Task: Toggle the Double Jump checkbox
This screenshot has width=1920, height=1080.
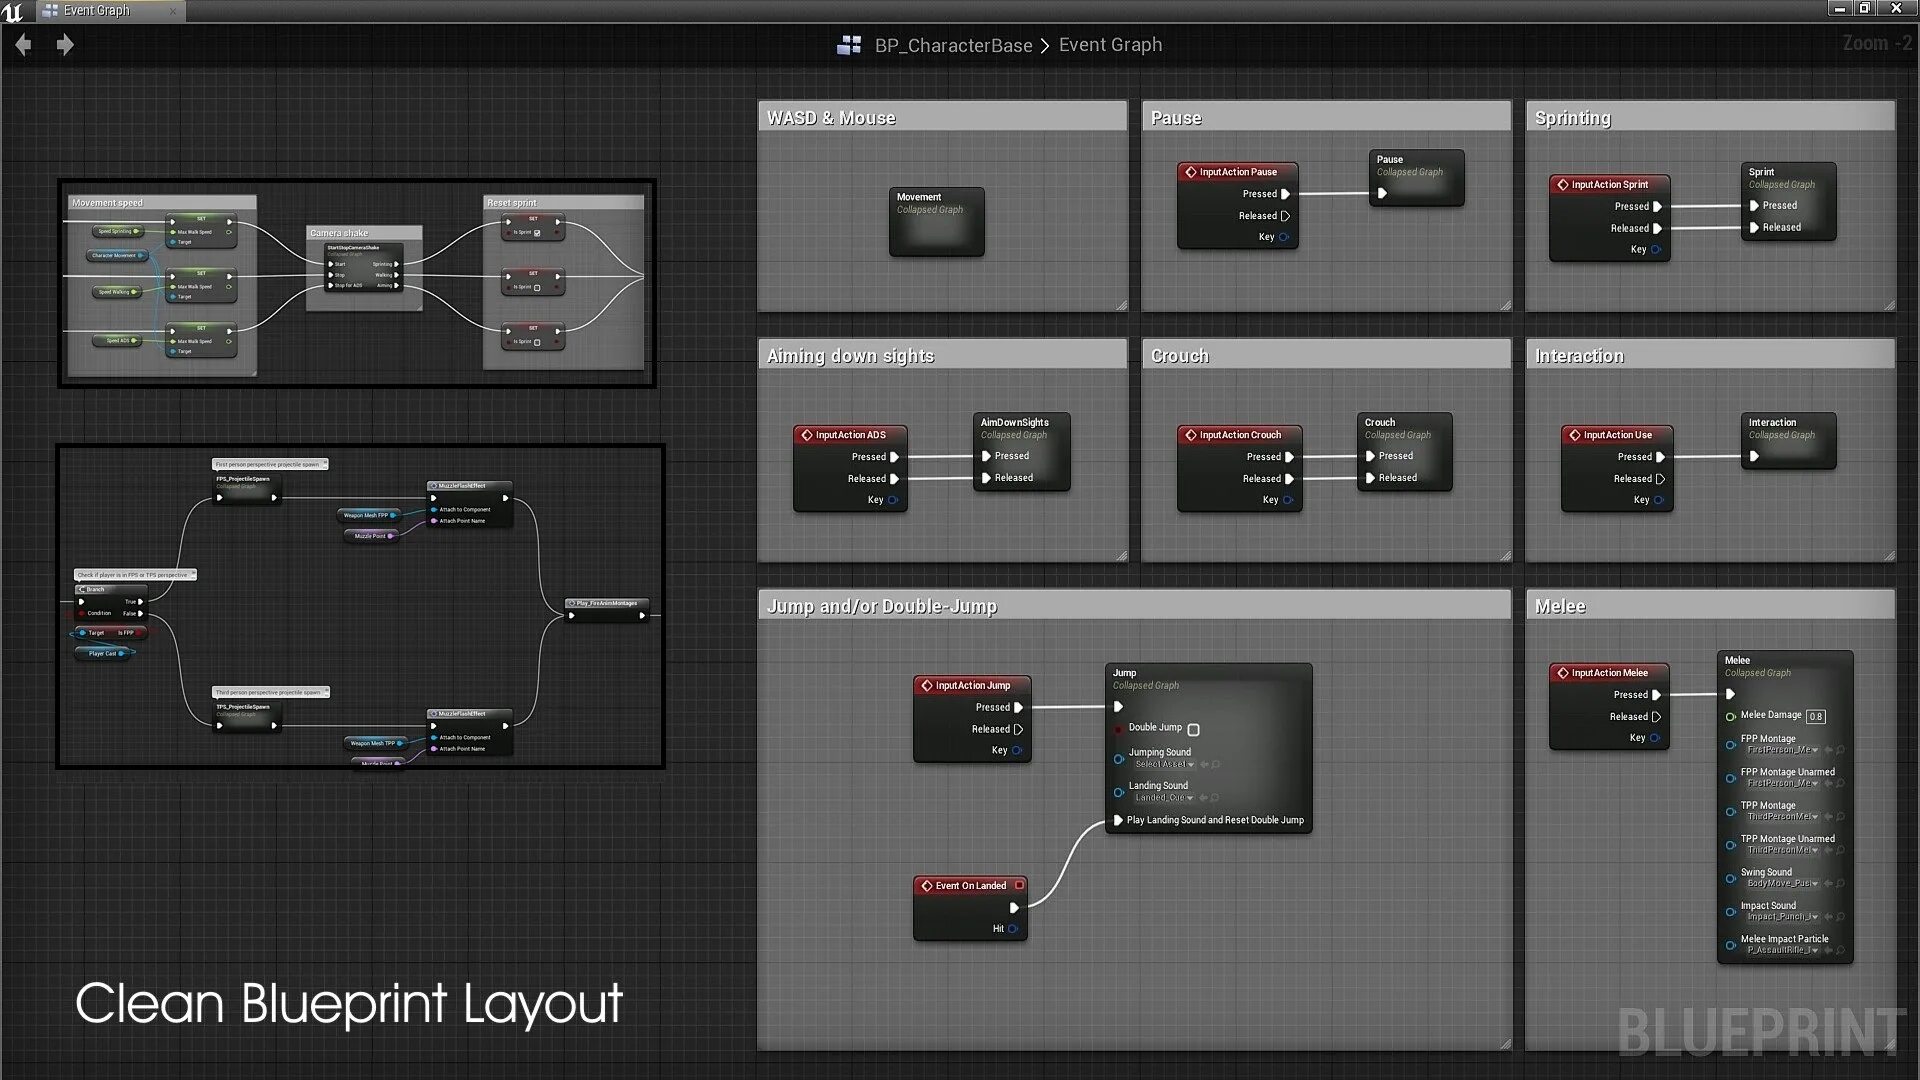Action: 1193,729
